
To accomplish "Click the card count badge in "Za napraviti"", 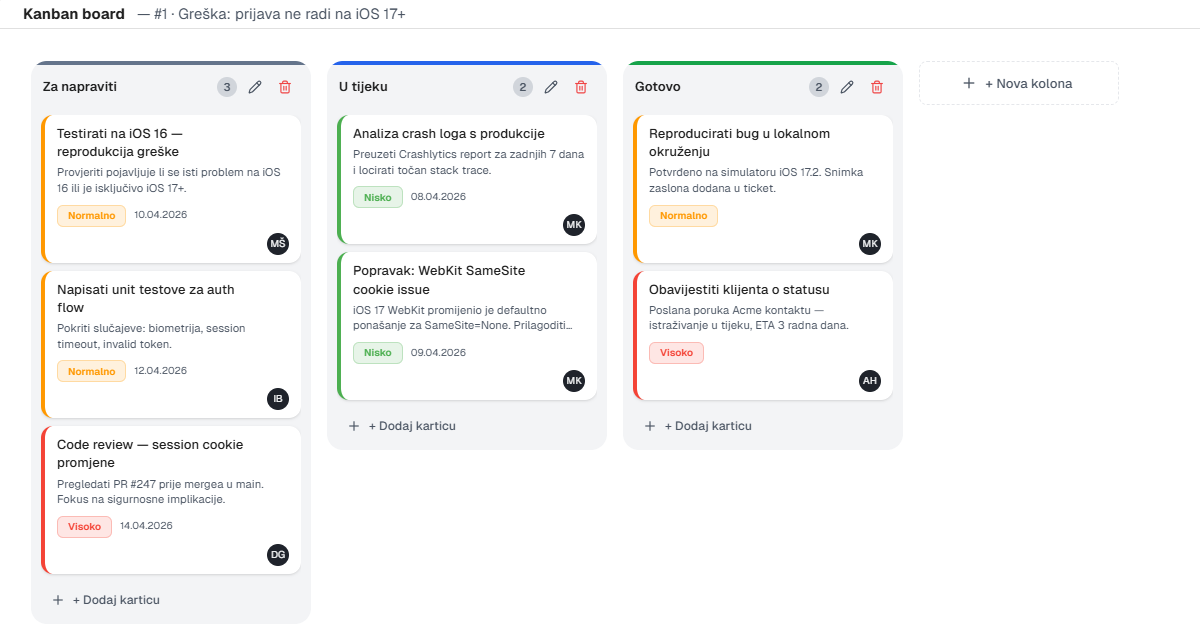I will click(226, 87).
